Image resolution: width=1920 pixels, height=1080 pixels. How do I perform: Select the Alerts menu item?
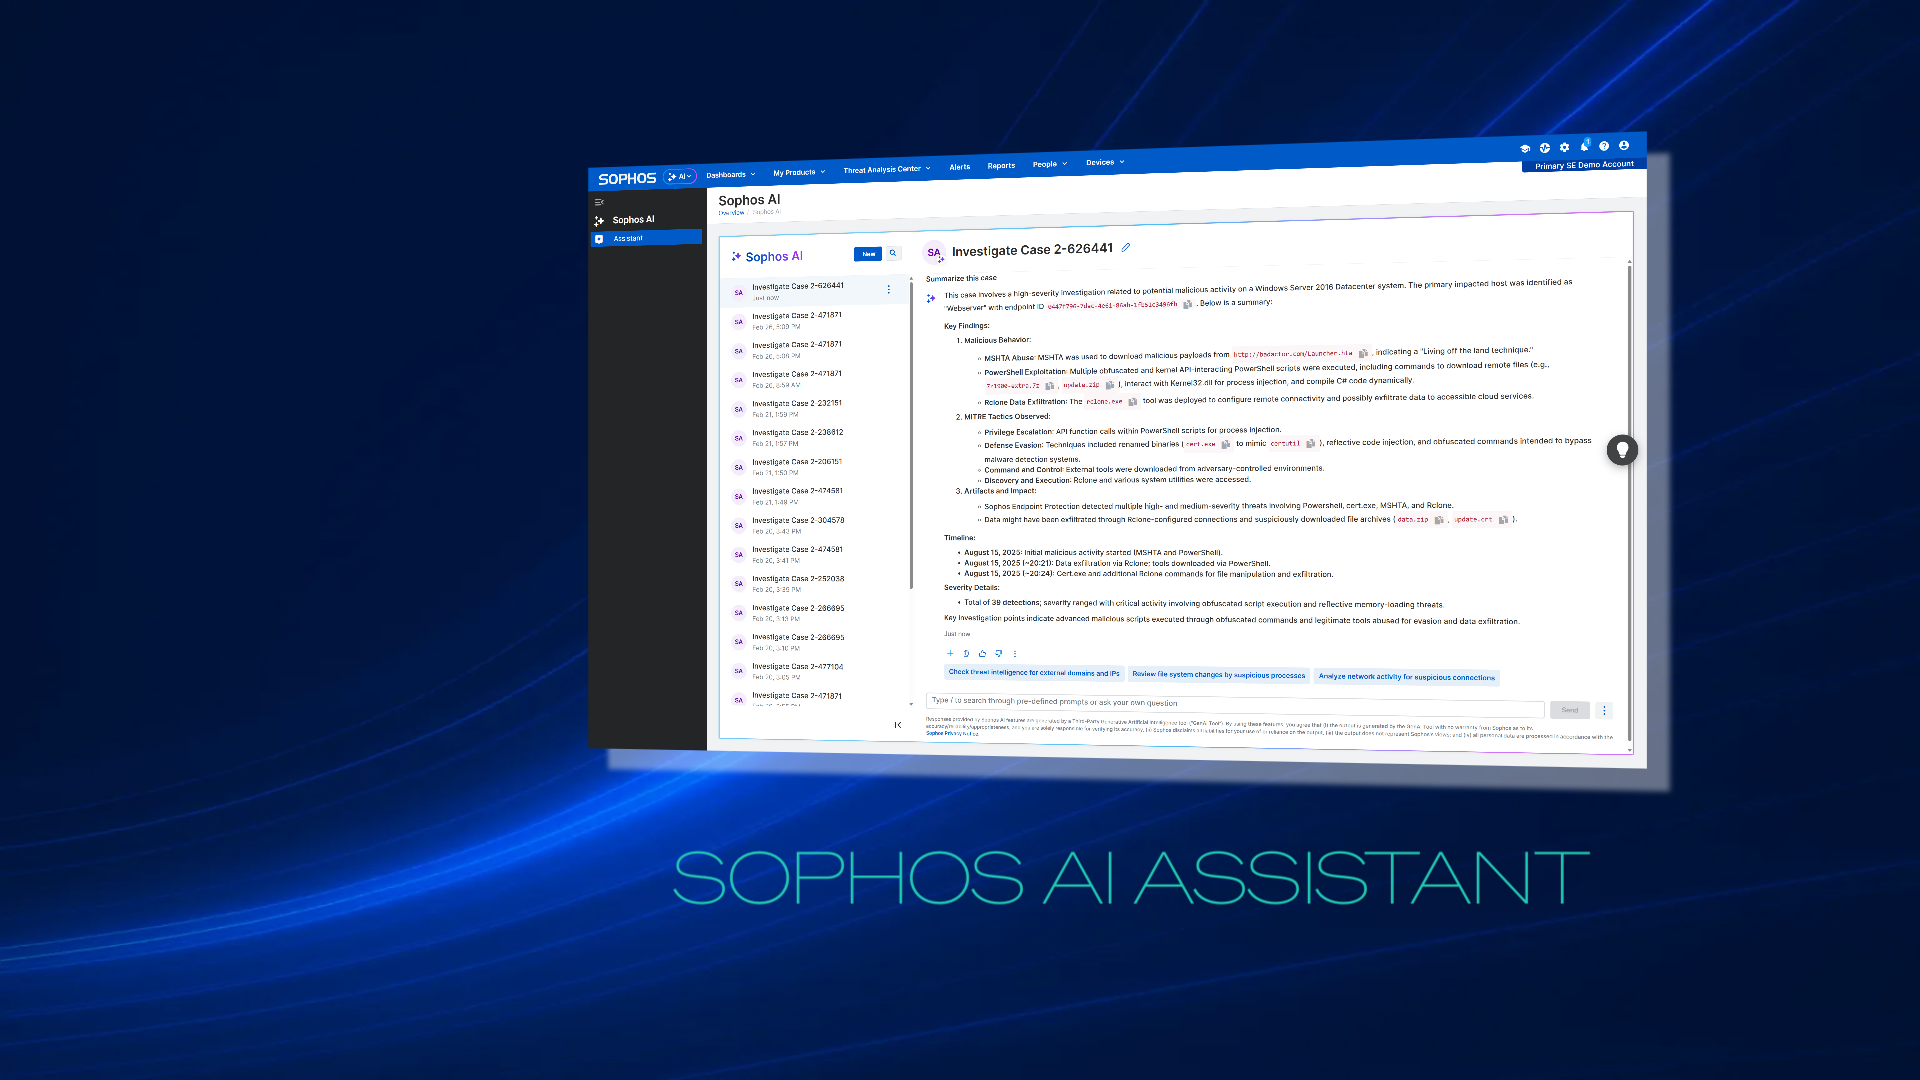959,166
